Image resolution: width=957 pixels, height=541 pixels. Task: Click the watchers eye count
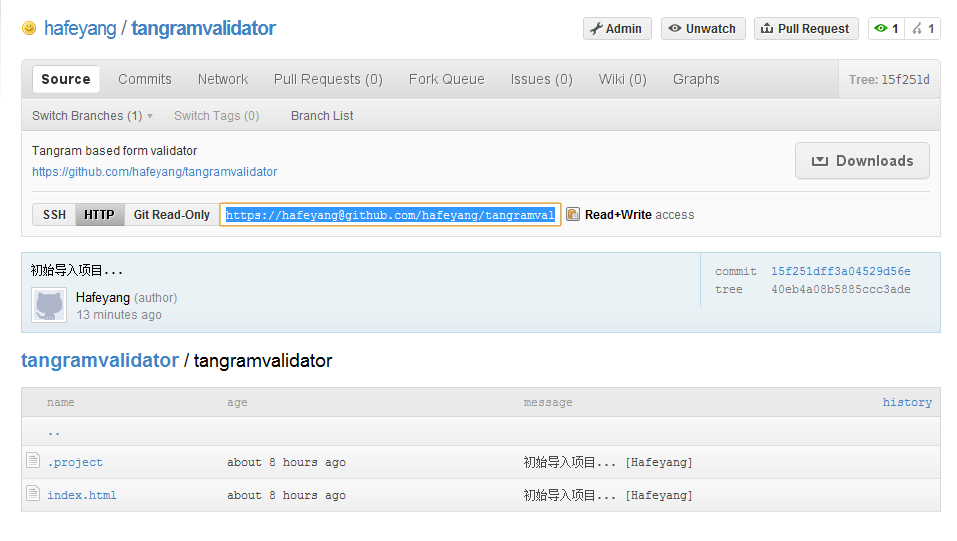pyautogui.click(x=886, y=29)
